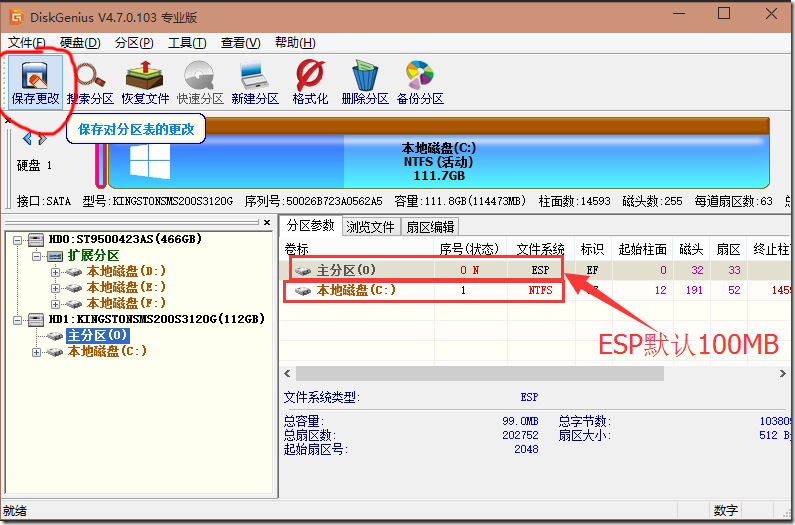
Task: Go to next disk with right arrow
Action: pos(43,138)
